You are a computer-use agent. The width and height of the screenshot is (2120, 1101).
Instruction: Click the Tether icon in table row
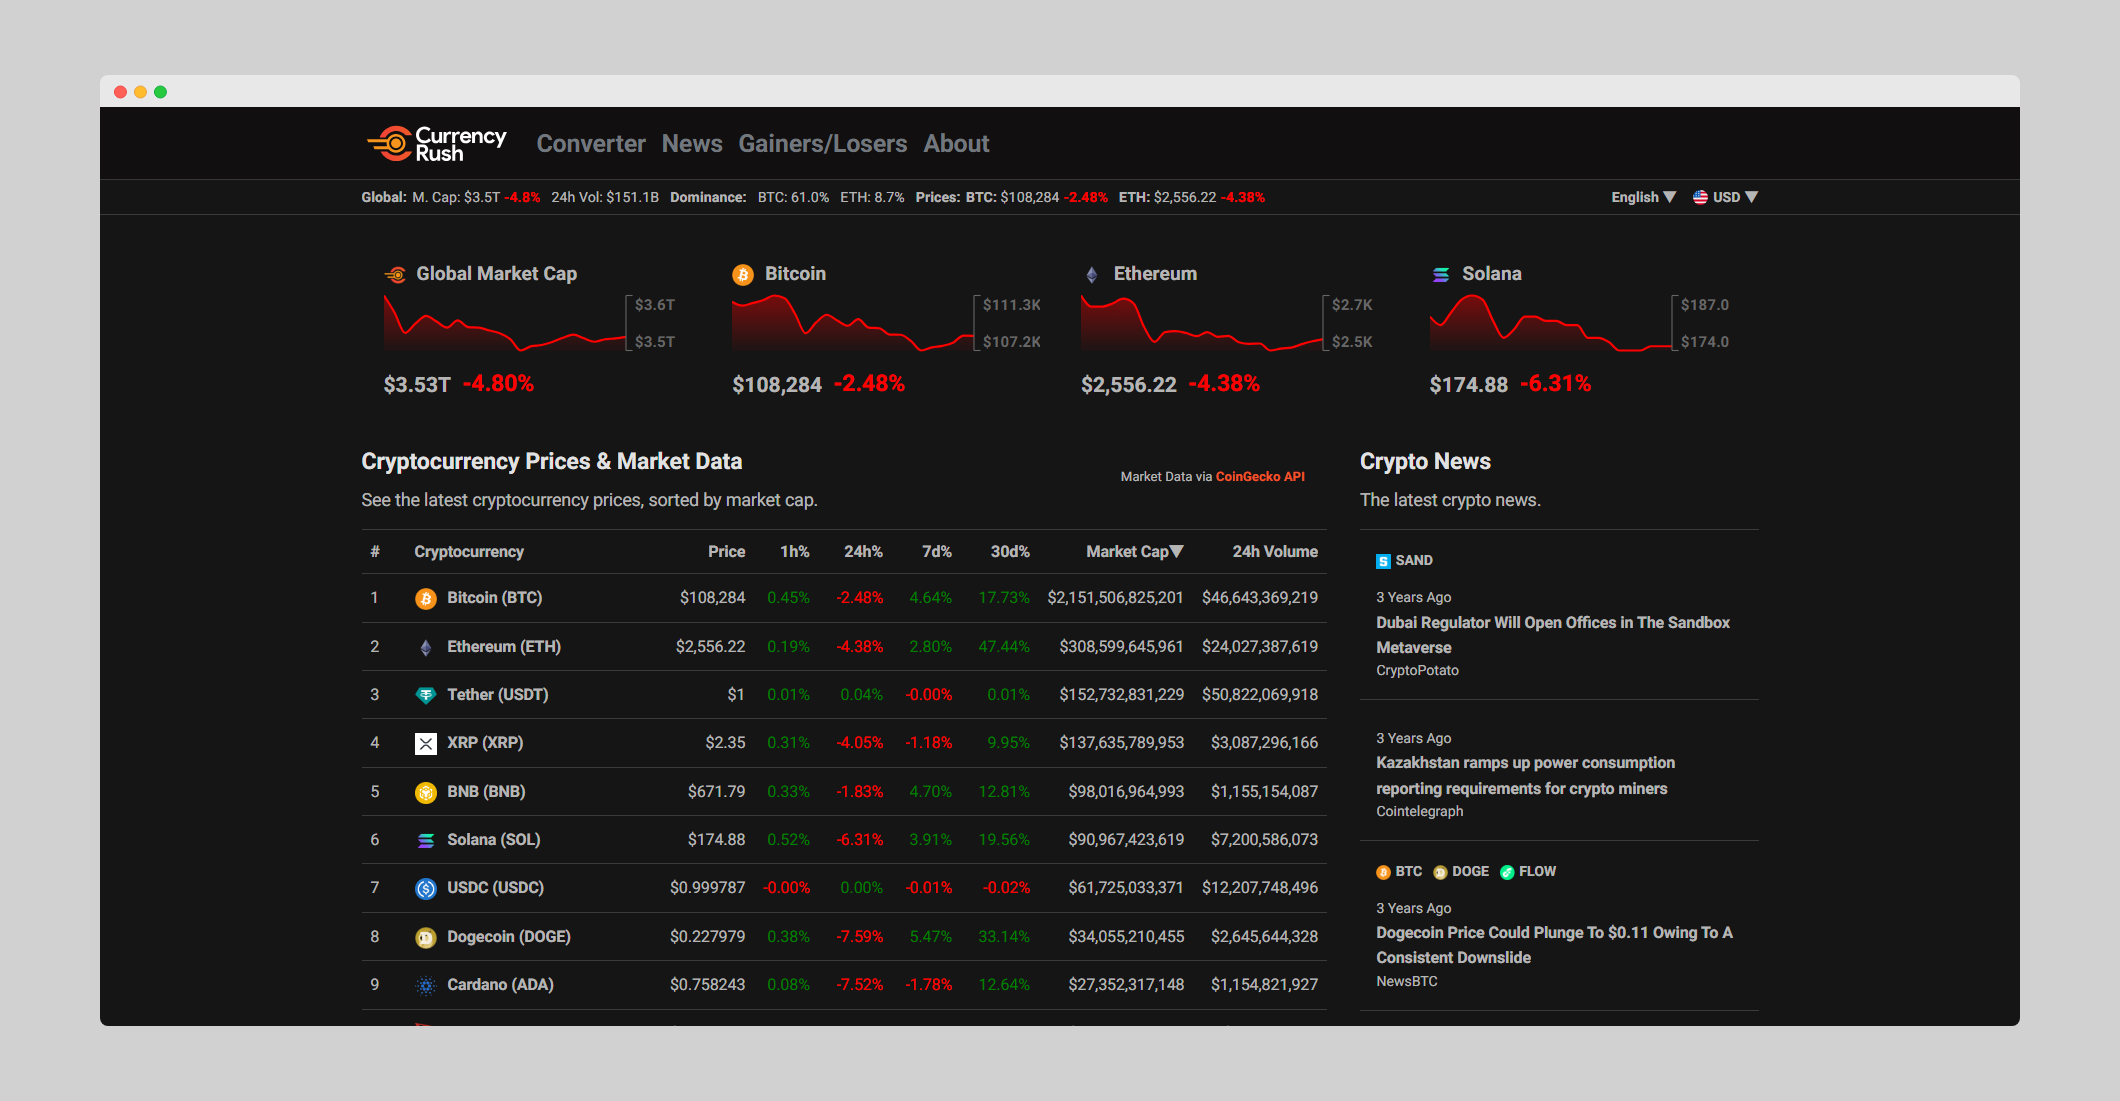(x=426, y=695)
